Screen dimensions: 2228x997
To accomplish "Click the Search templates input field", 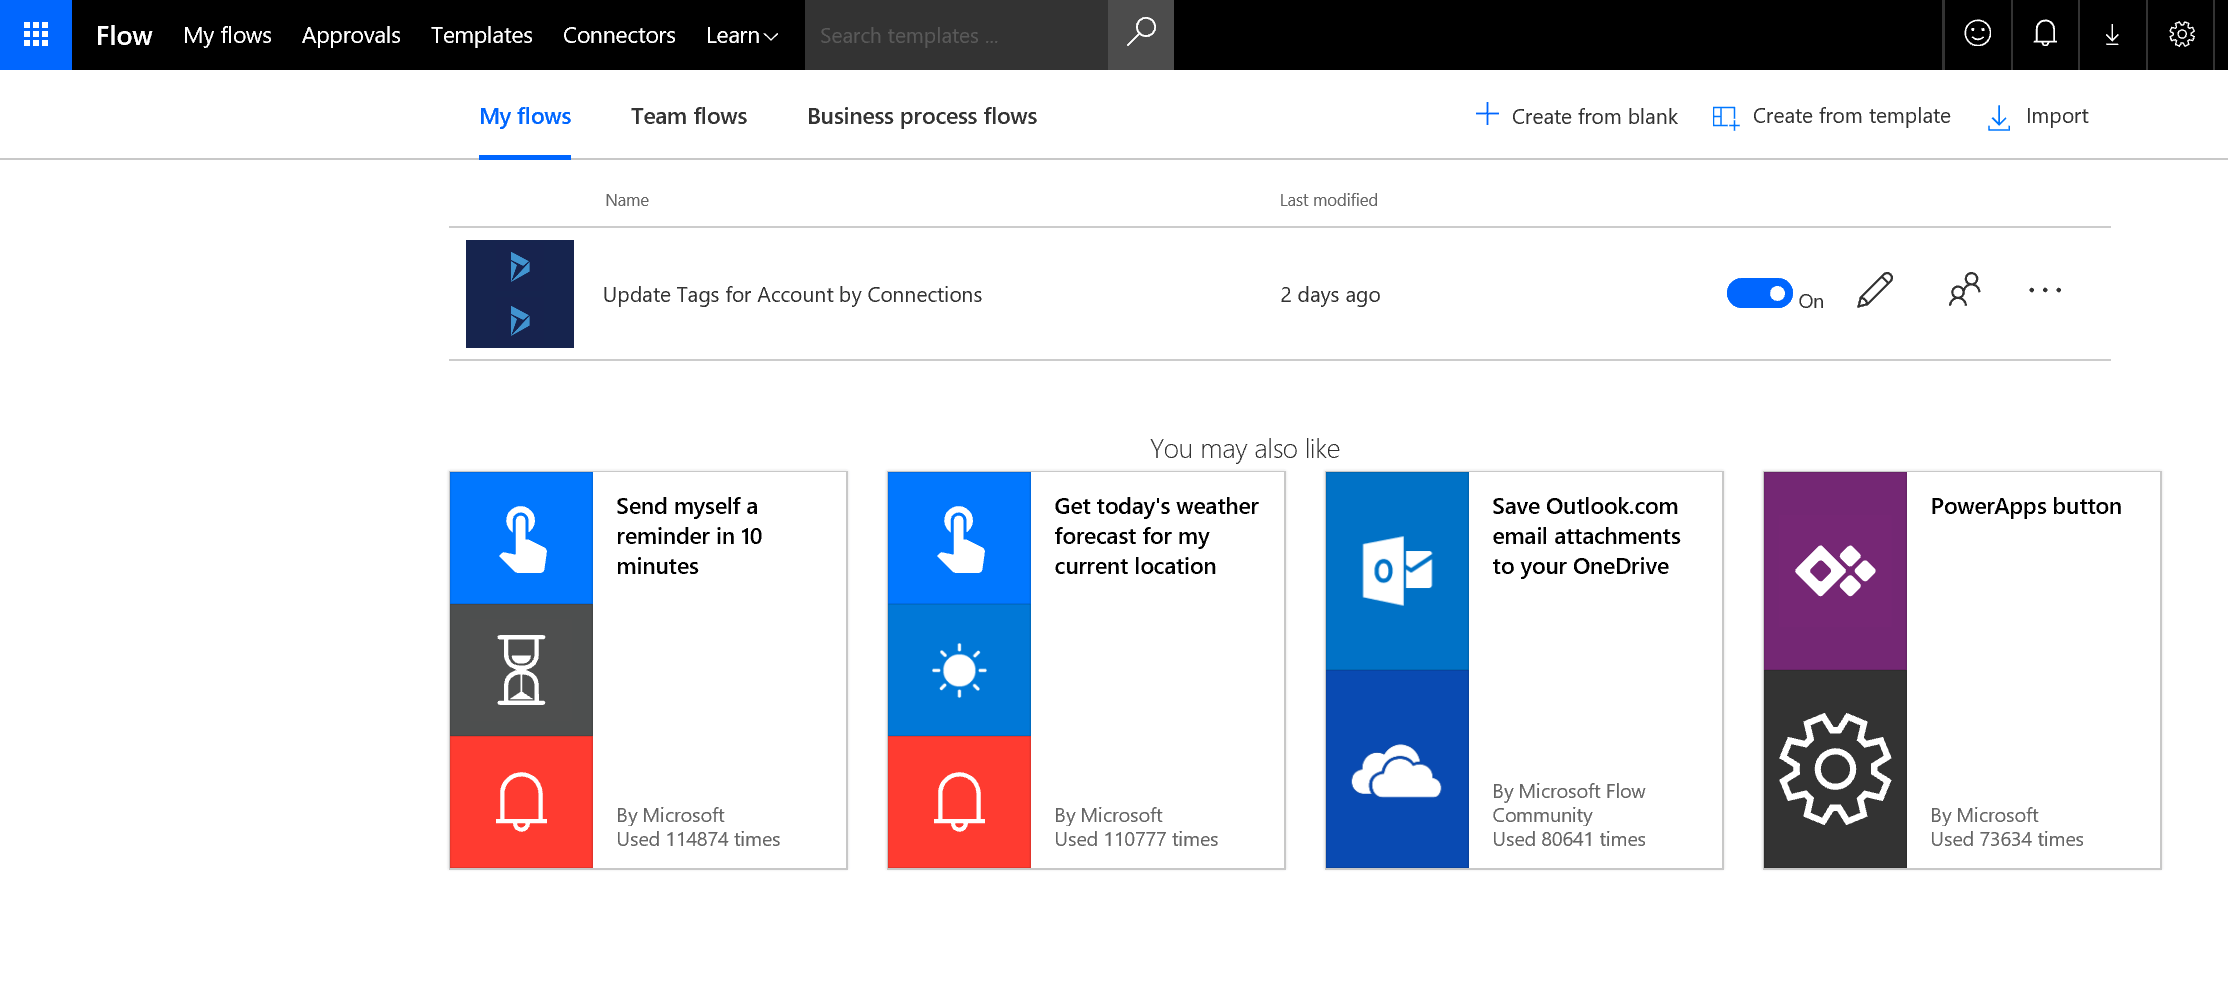I will (x=955, y=35).
